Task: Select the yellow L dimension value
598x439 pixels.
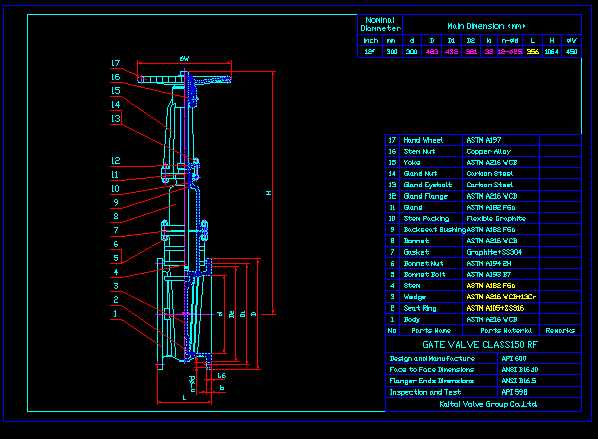Action: click(x=532, y=51)
